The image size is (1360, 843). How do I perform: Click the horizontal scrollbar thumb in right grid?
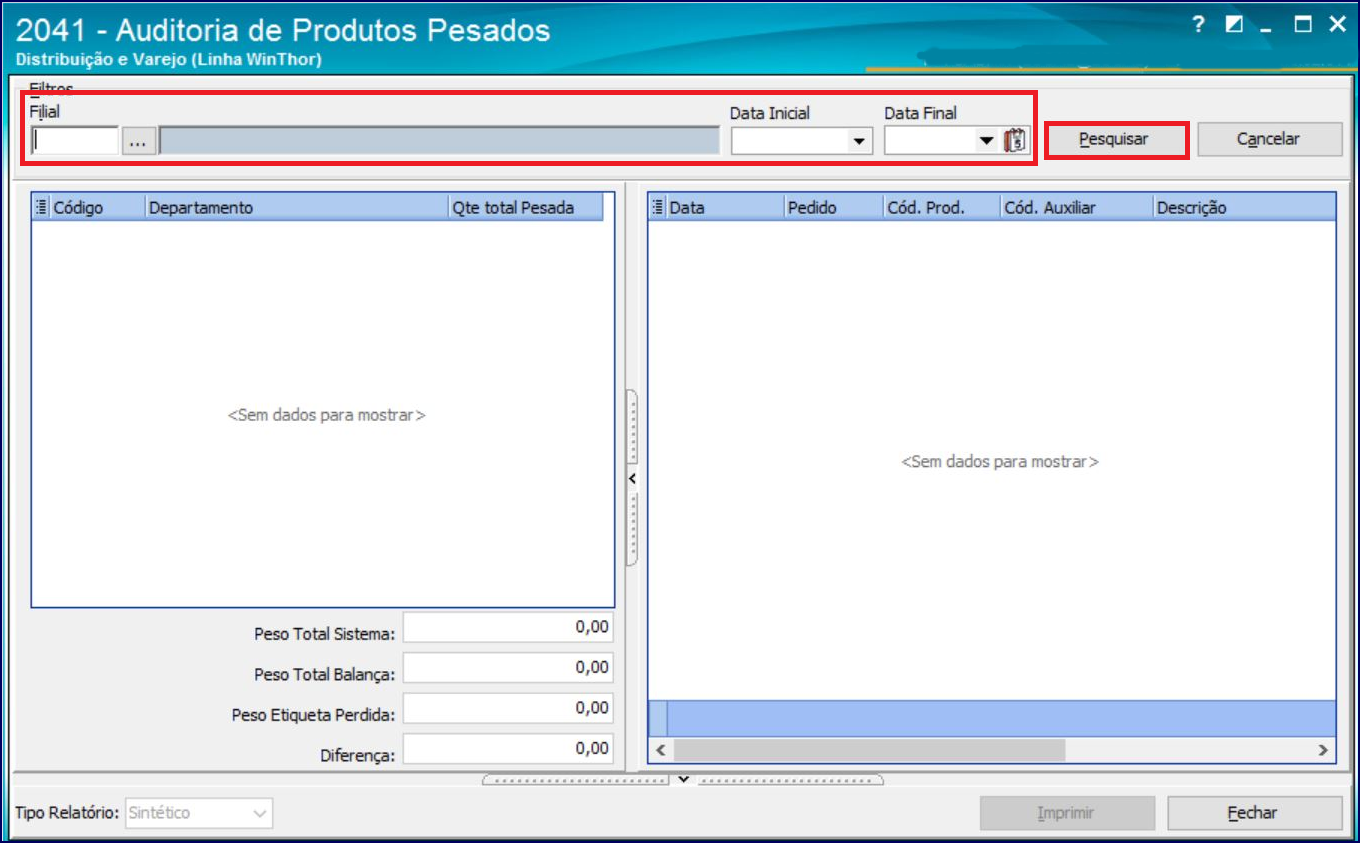869,749
